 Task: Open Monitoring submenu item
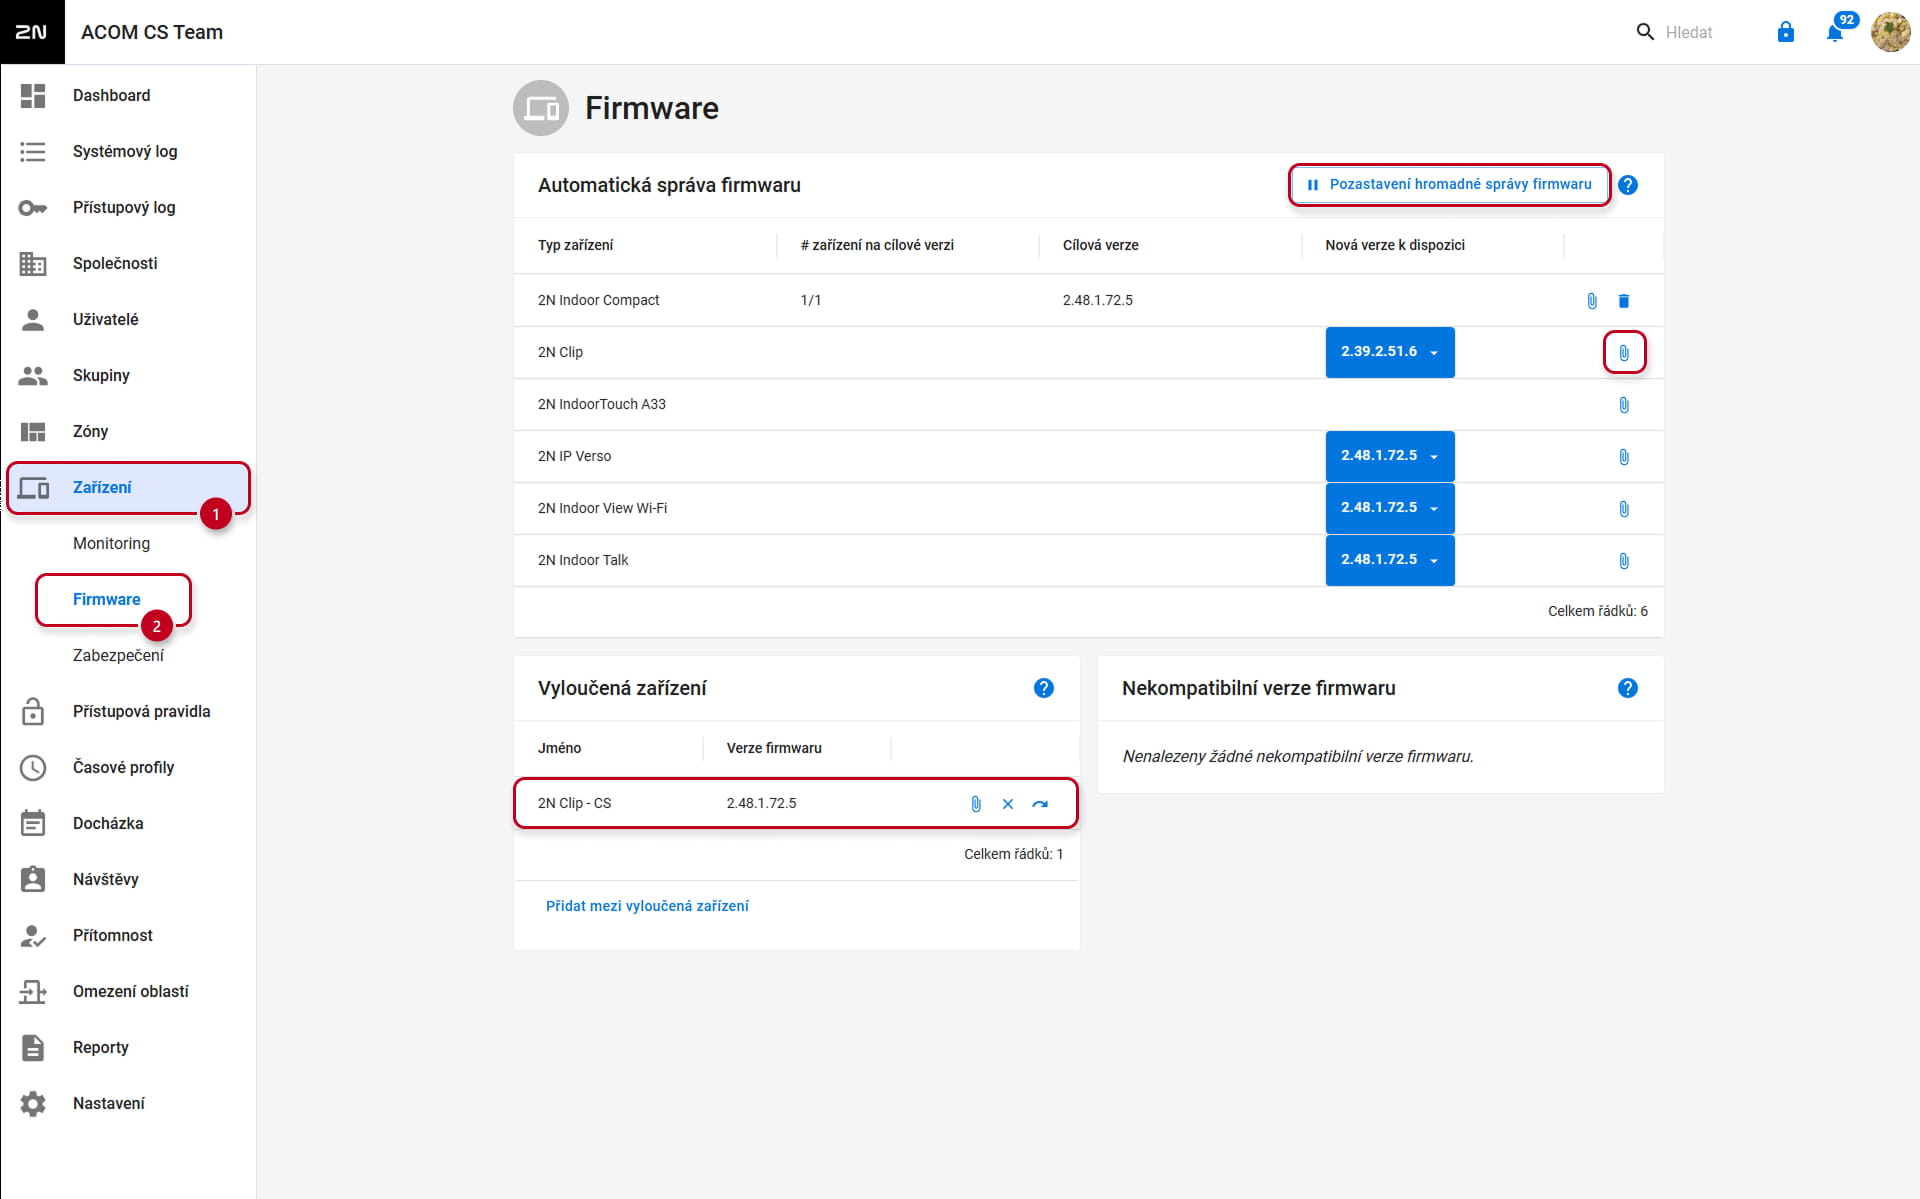(x=111, y=544)
